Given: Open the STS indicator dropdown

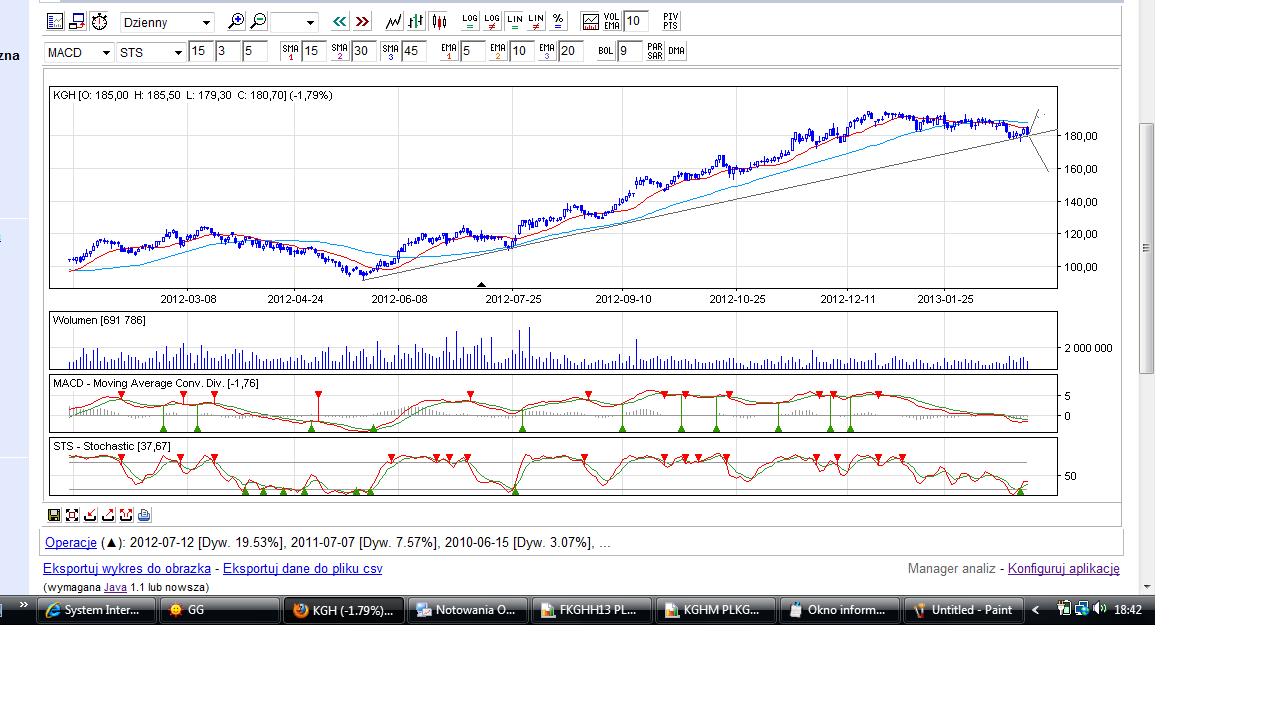Looking at the screenshot, I should pyautogui.click(x=151, y=52).
